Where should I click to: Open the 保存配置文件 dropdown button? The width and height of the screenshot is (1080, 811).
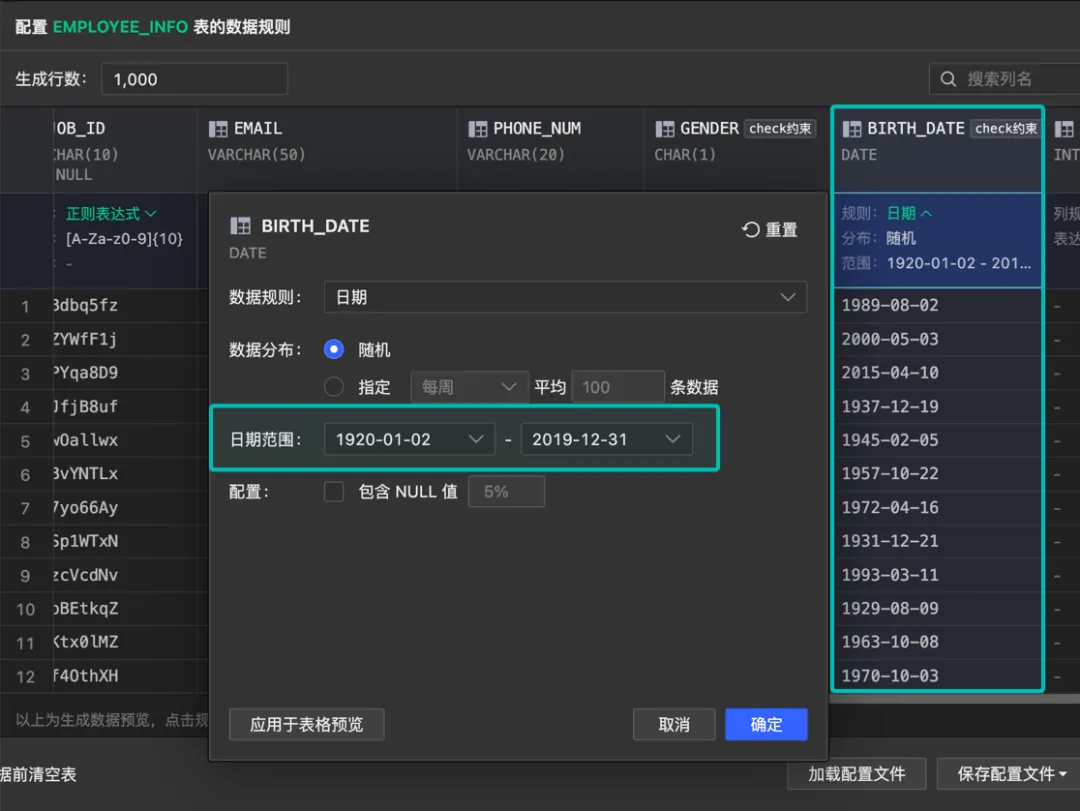click(1010, 774)
